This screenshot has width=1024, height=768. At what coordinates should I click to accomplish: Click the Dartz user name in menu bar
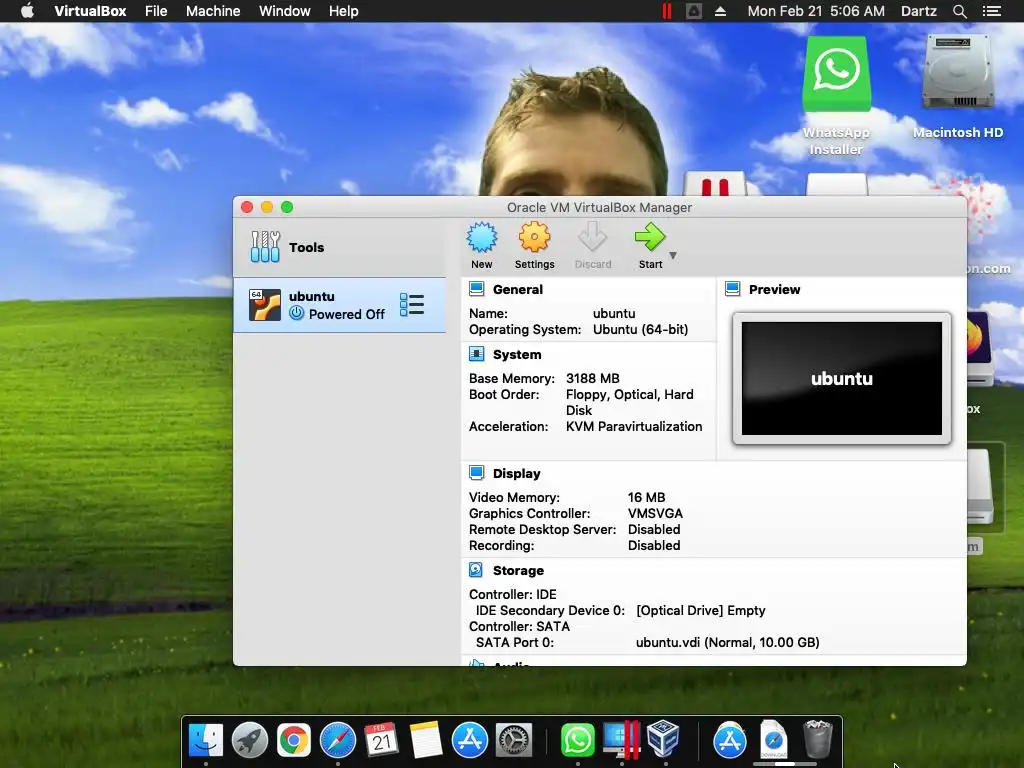pos(918,11)
